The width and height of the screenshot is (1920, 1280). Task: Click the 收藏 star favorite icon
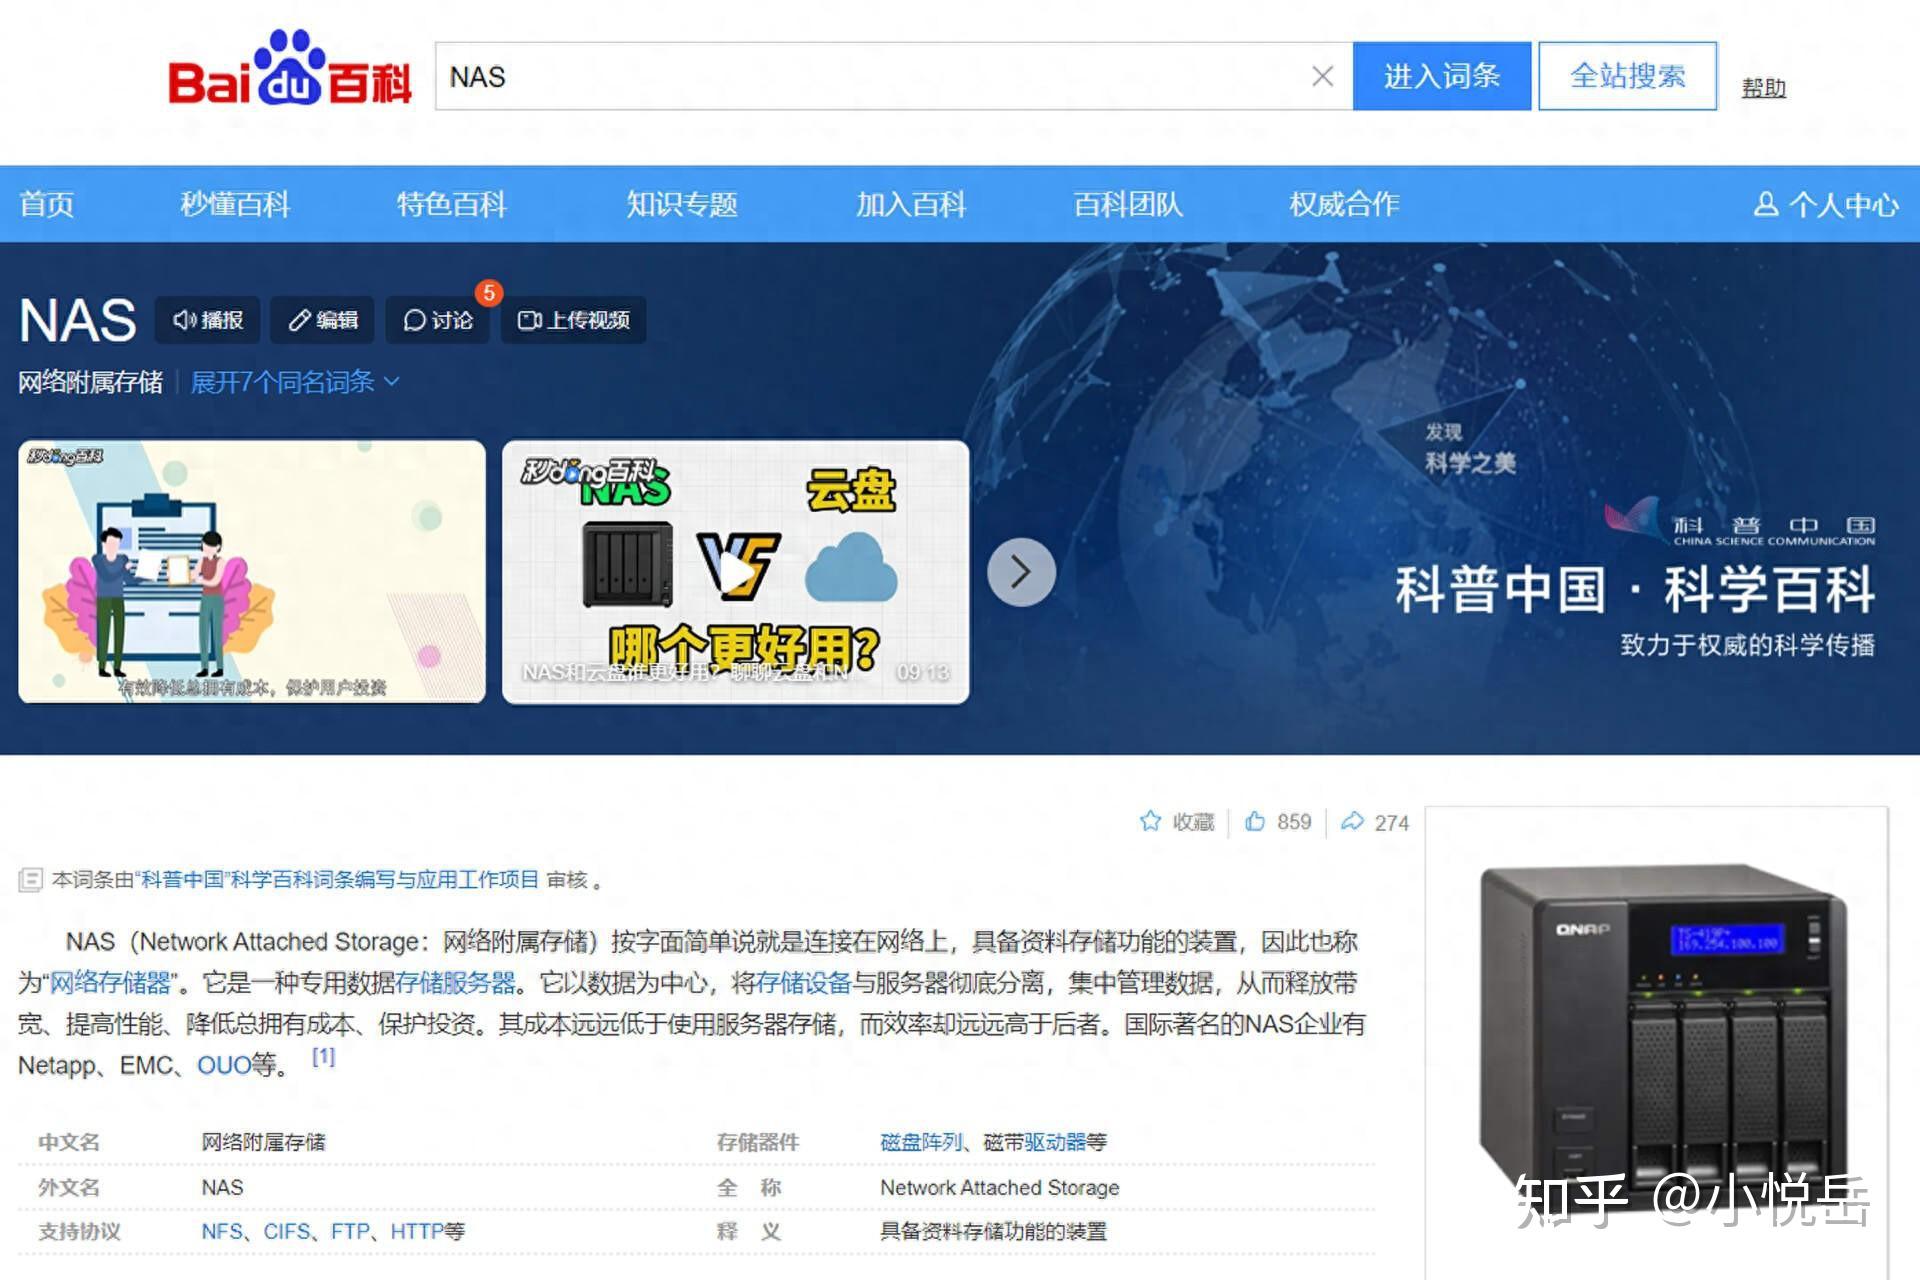click(x=1151, y=821)
